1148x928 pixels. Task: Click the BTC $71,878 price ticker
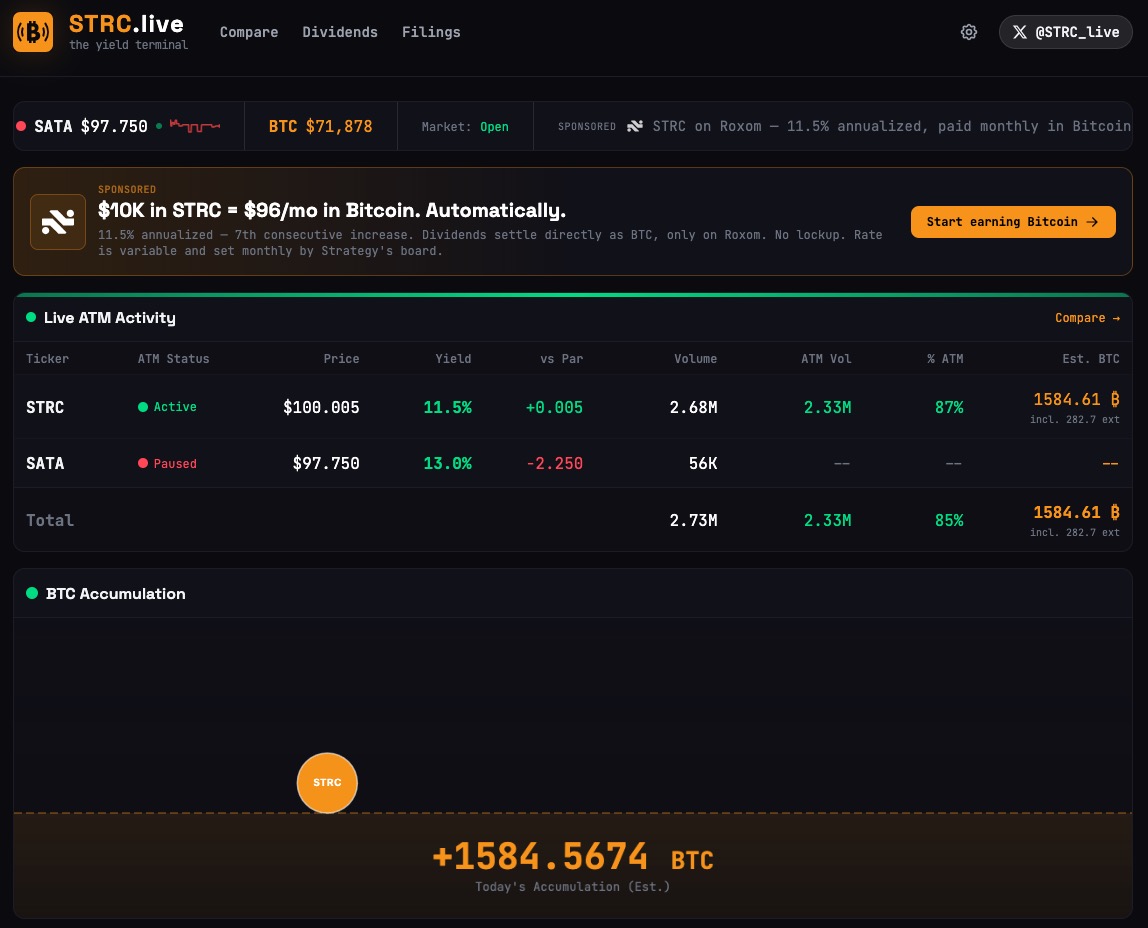pyautogui.click(x=320, y=126)
